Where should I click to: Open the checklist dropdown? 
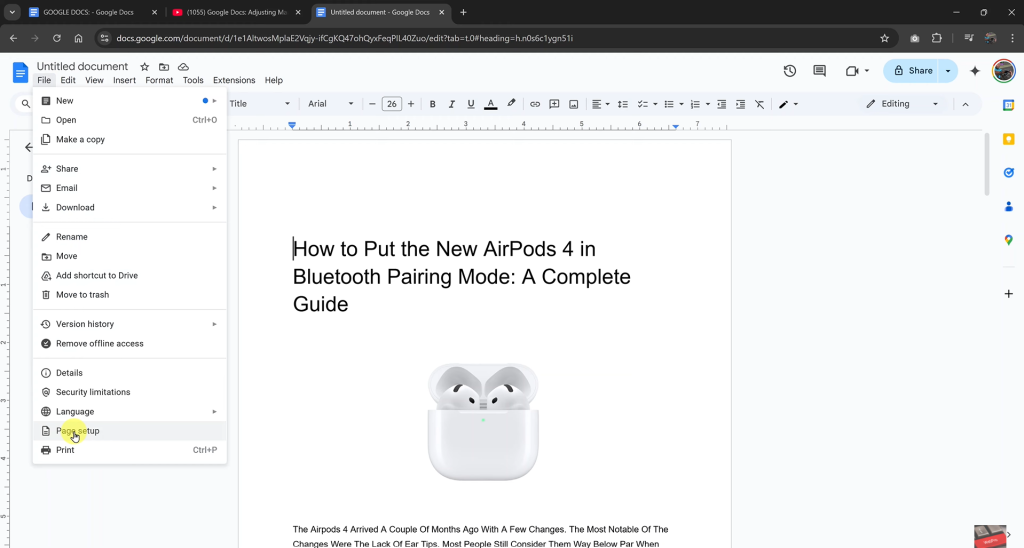click(x=647, y=104)
